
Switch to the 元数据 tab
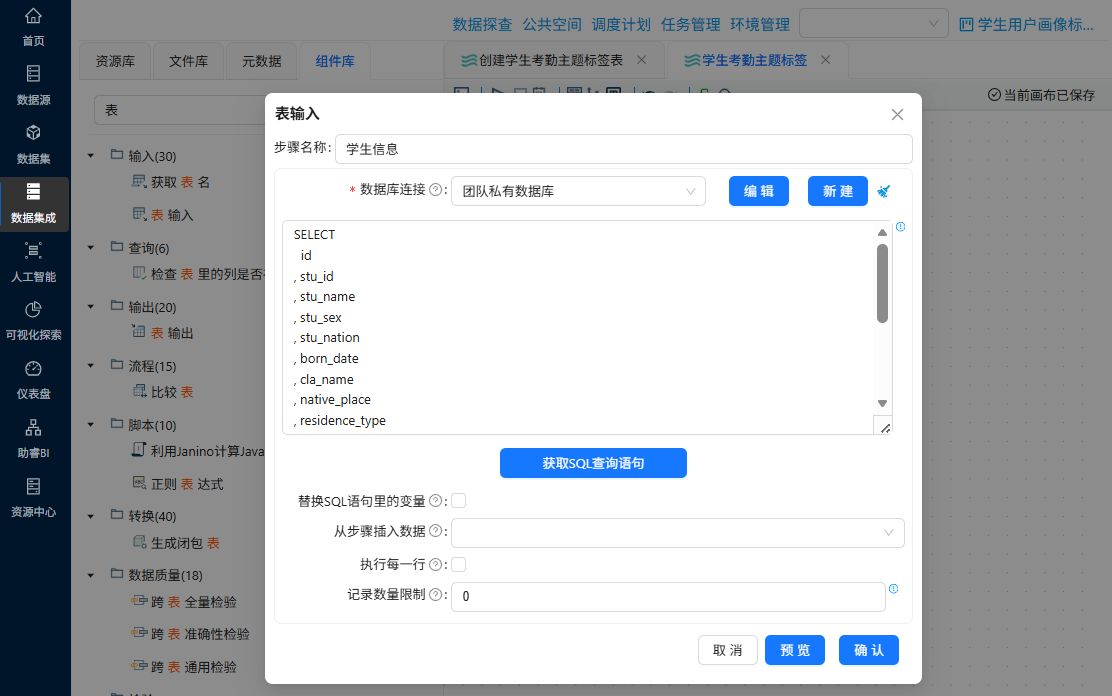(261, 61)
